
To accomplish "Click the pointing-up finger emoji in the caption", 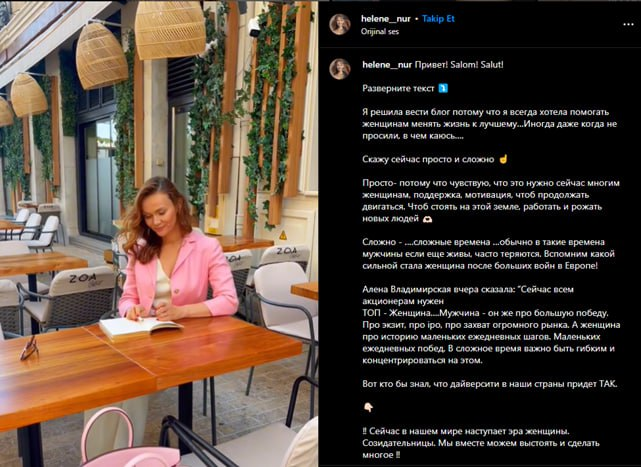I will (x=503, y=159).
